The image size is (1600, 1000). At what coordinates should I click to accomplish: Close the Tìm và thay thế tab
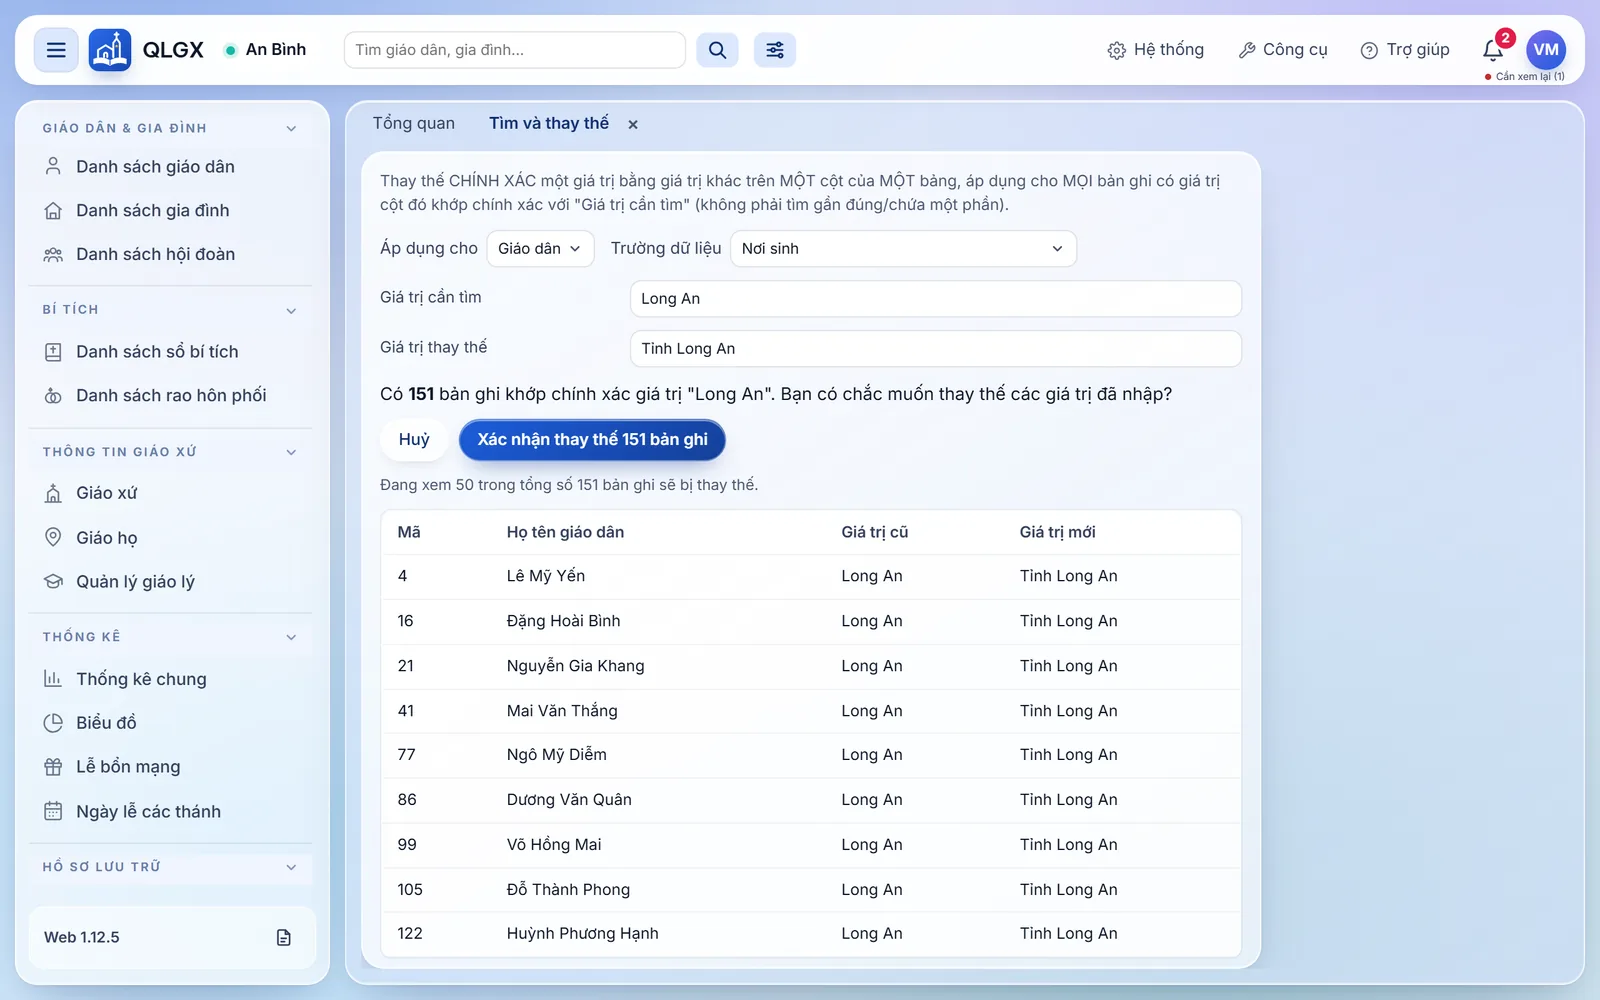click(x=633, y=124)
